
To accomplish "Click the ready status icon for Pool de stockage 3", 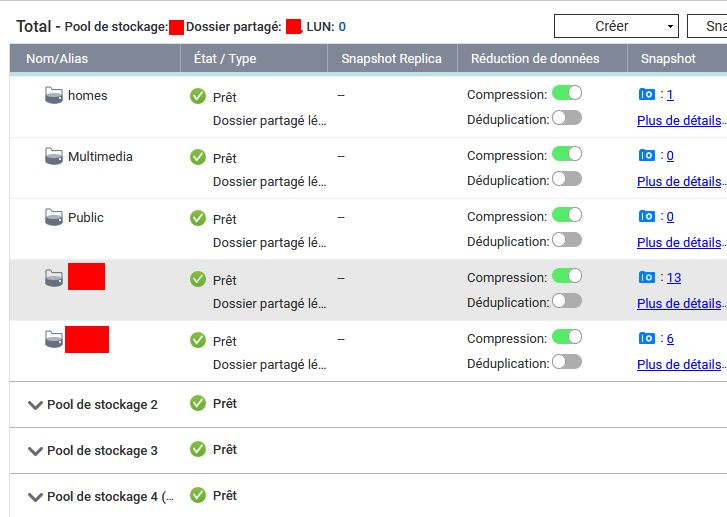I will tap(198, 450).
